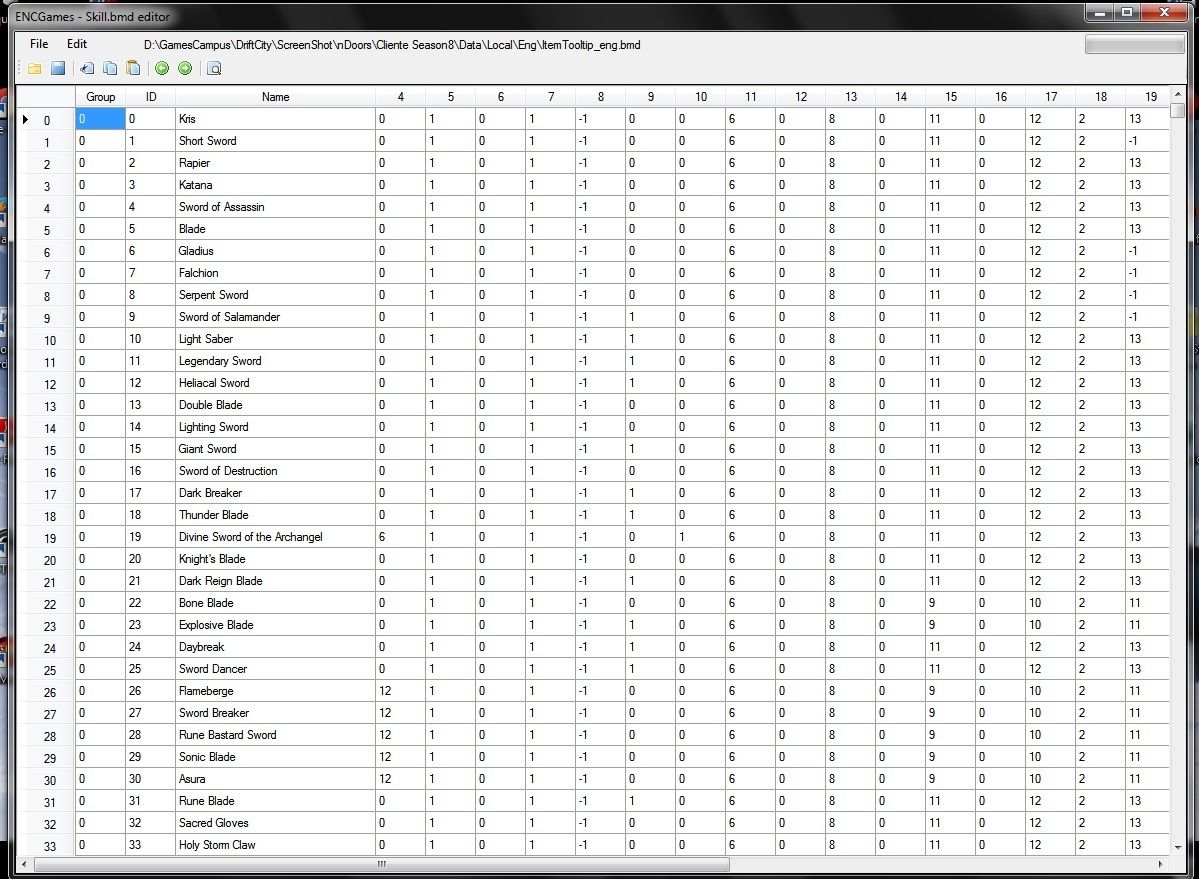Click the toolbar icon left of Copy
The width and height of the screenshot is (1199, 879).
(x=87, y=68)
